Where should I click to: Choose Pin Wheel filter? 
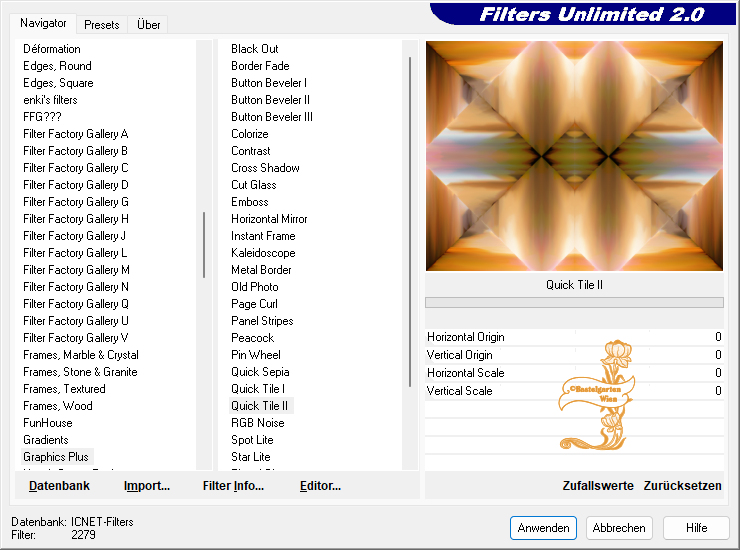(256, 355)
